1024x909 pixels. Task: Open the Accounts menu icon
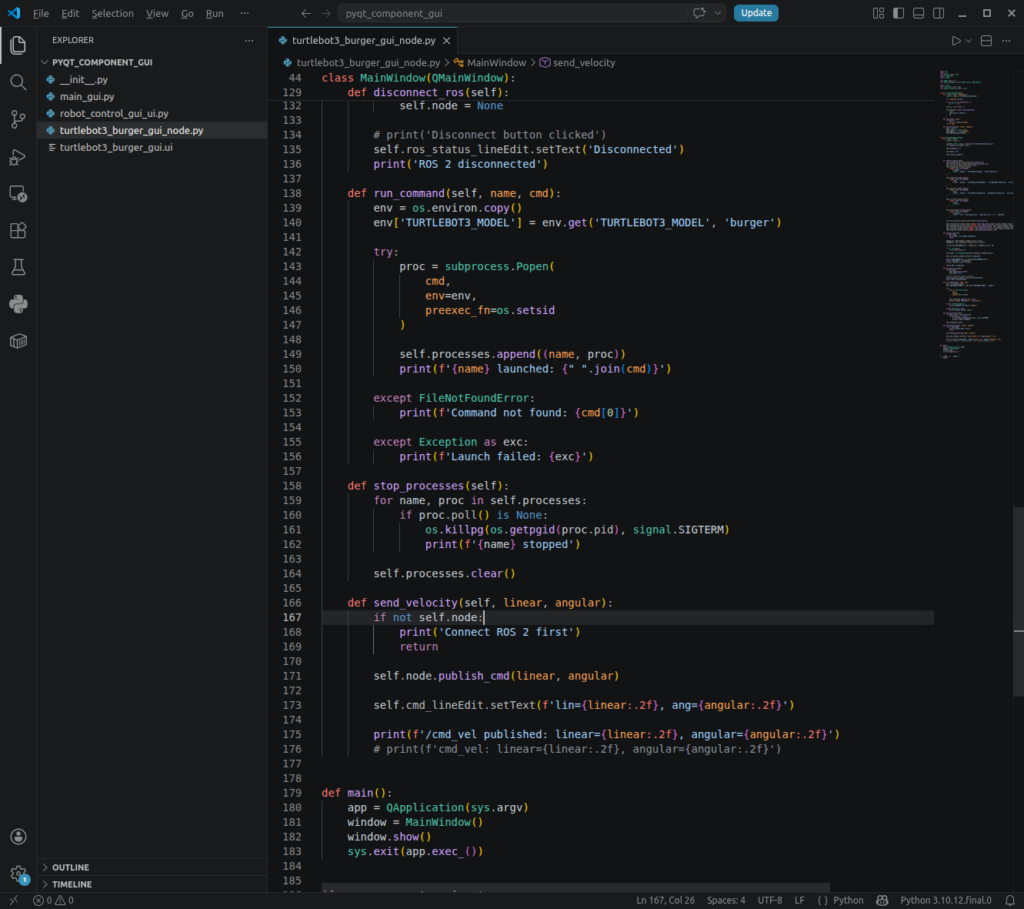(18, 837)
